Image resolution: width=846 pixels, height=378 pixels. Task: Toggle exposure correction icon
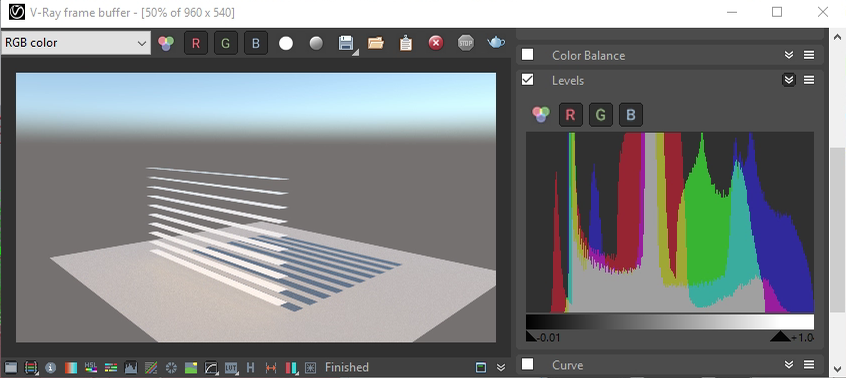(x=171, y=368)
